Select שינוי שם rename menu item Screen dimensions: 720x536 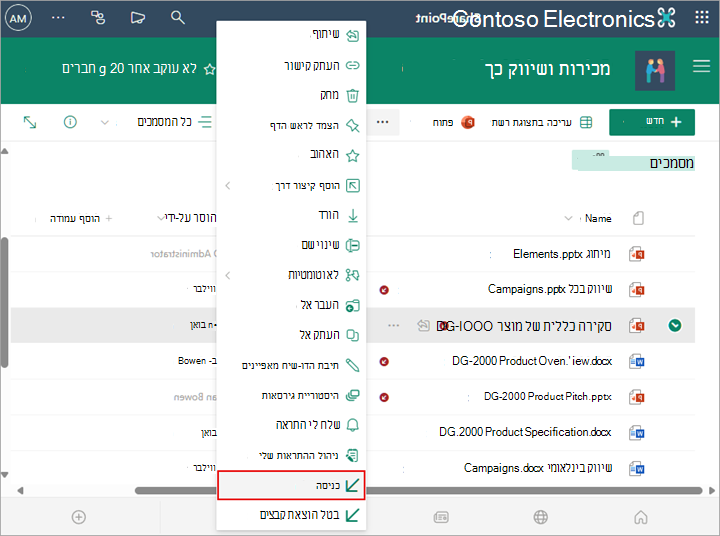291,245
